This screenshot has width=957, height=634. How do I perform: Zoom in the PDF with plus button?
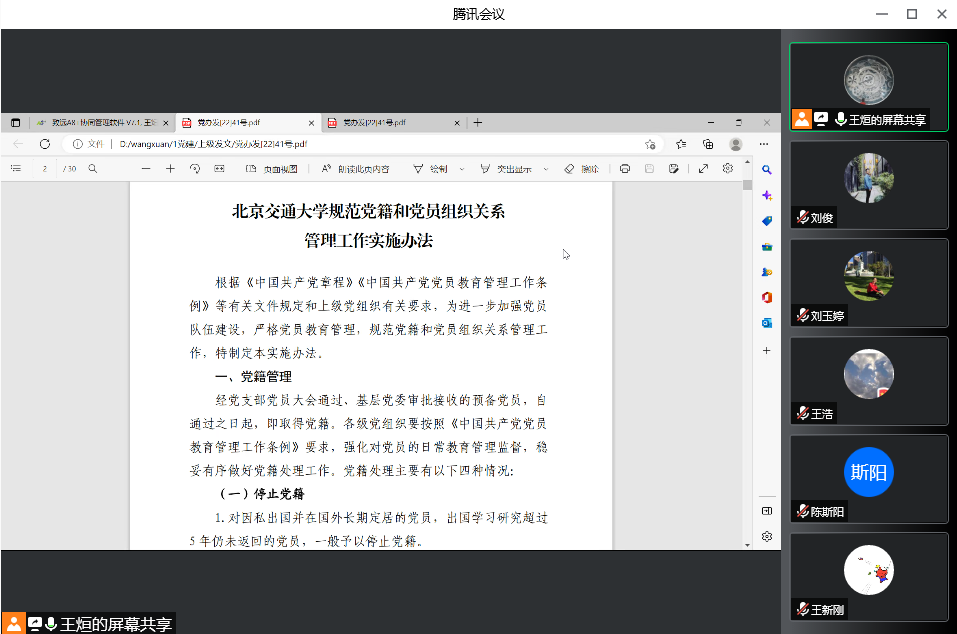[x=170, y=169]
